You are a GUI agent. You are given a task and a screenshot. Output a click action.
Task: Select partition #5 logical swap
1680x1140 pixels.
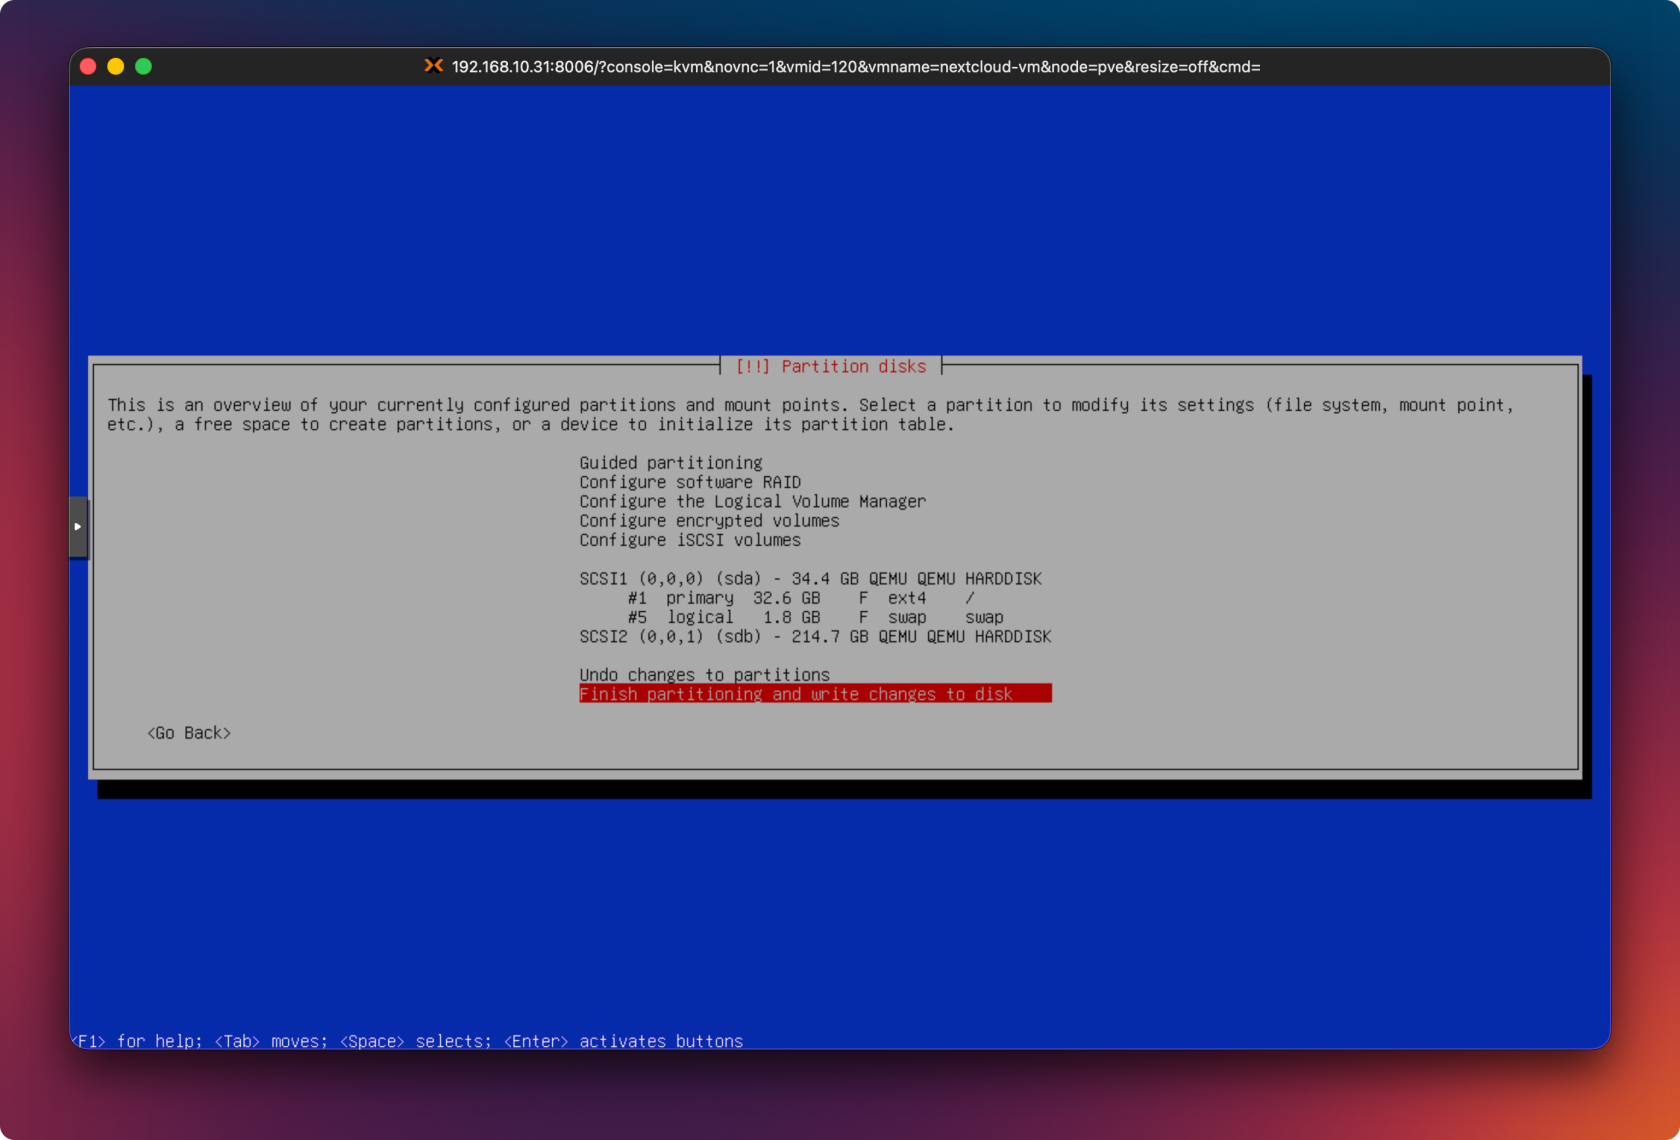[x=814, y=618]
